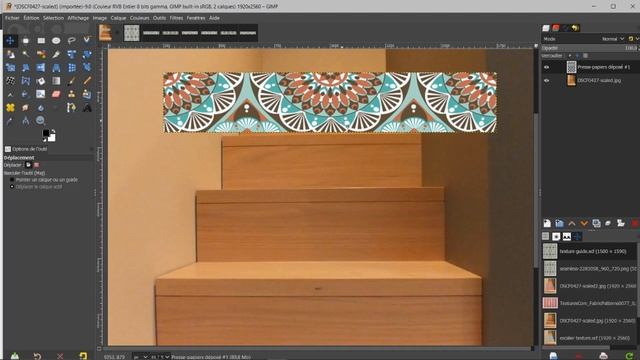
Task: Select the Heal tool
Action: pyautogui.click(x=10, y=107)
